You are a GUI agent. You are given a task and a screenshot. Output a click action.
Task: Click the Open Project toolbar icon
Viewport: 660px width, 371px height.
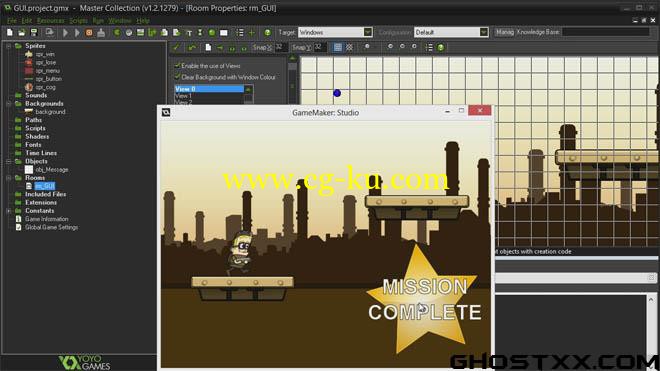point(21,32)
